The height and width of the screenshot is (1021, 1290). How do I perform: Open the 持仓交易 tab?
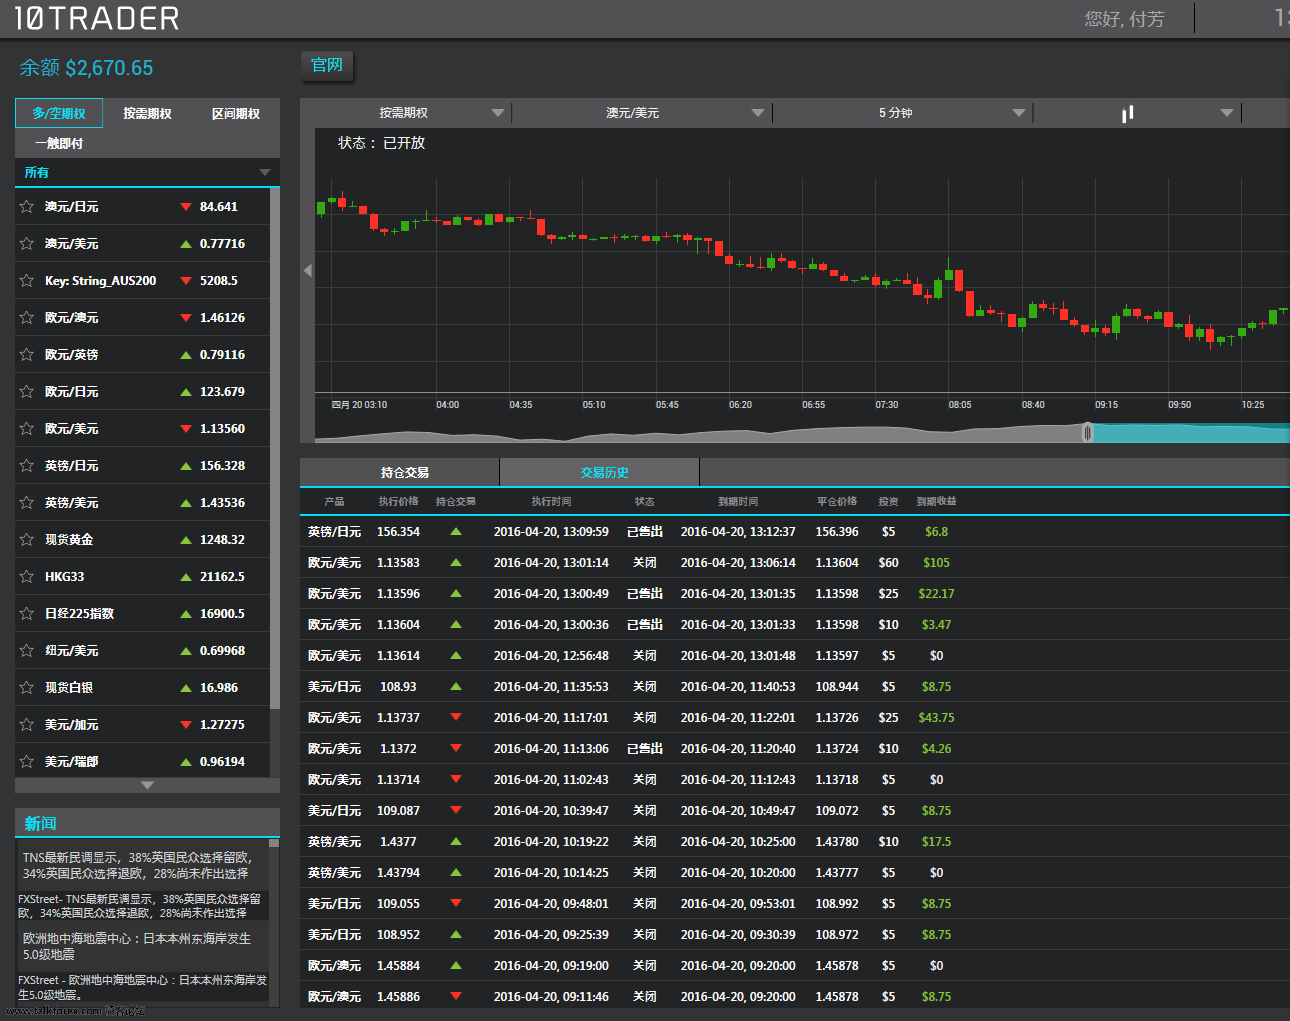coord(400,472)
